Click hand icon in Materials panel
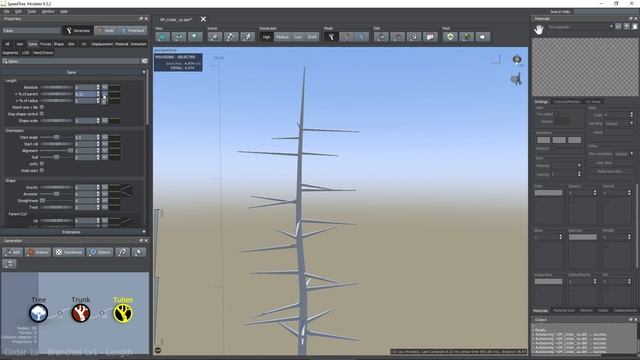 pos(539,29)
